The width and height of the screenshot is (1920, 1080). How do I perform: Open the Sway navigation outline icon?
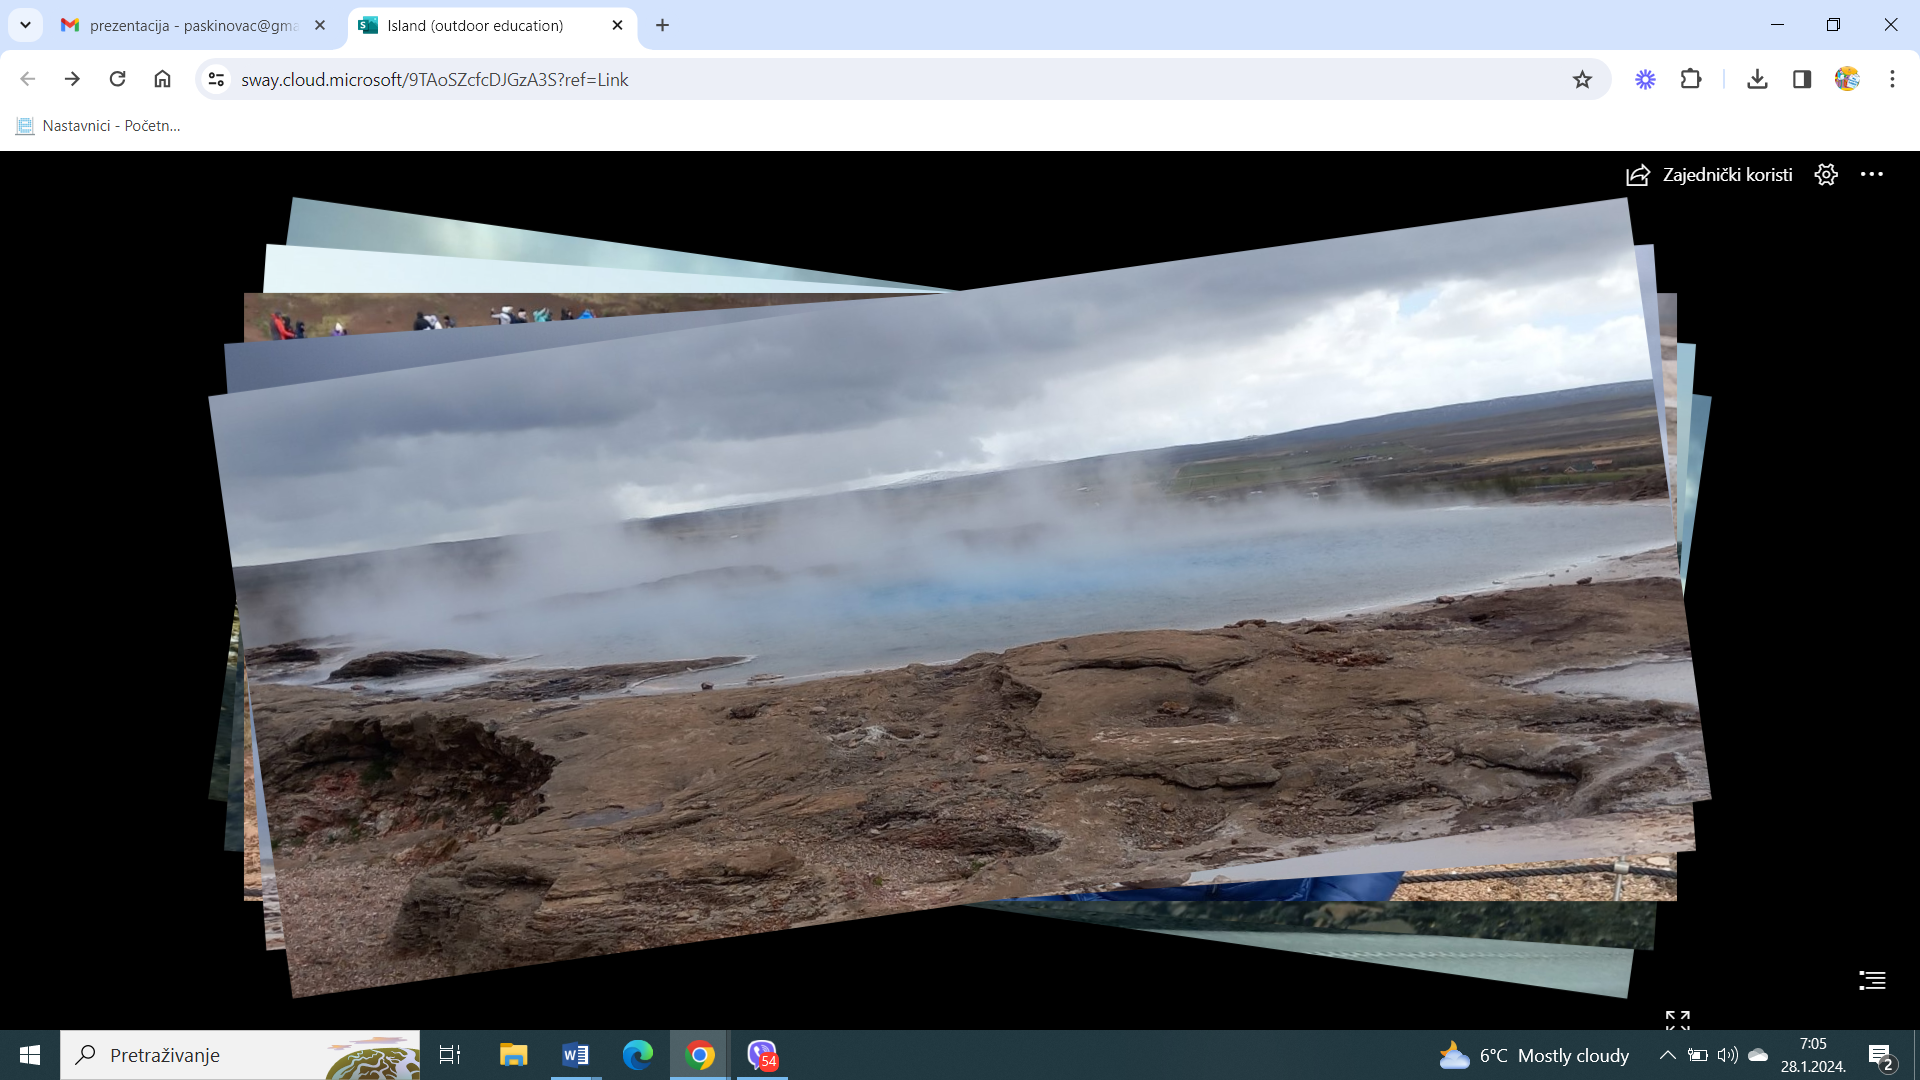[x=1872, y=980]
